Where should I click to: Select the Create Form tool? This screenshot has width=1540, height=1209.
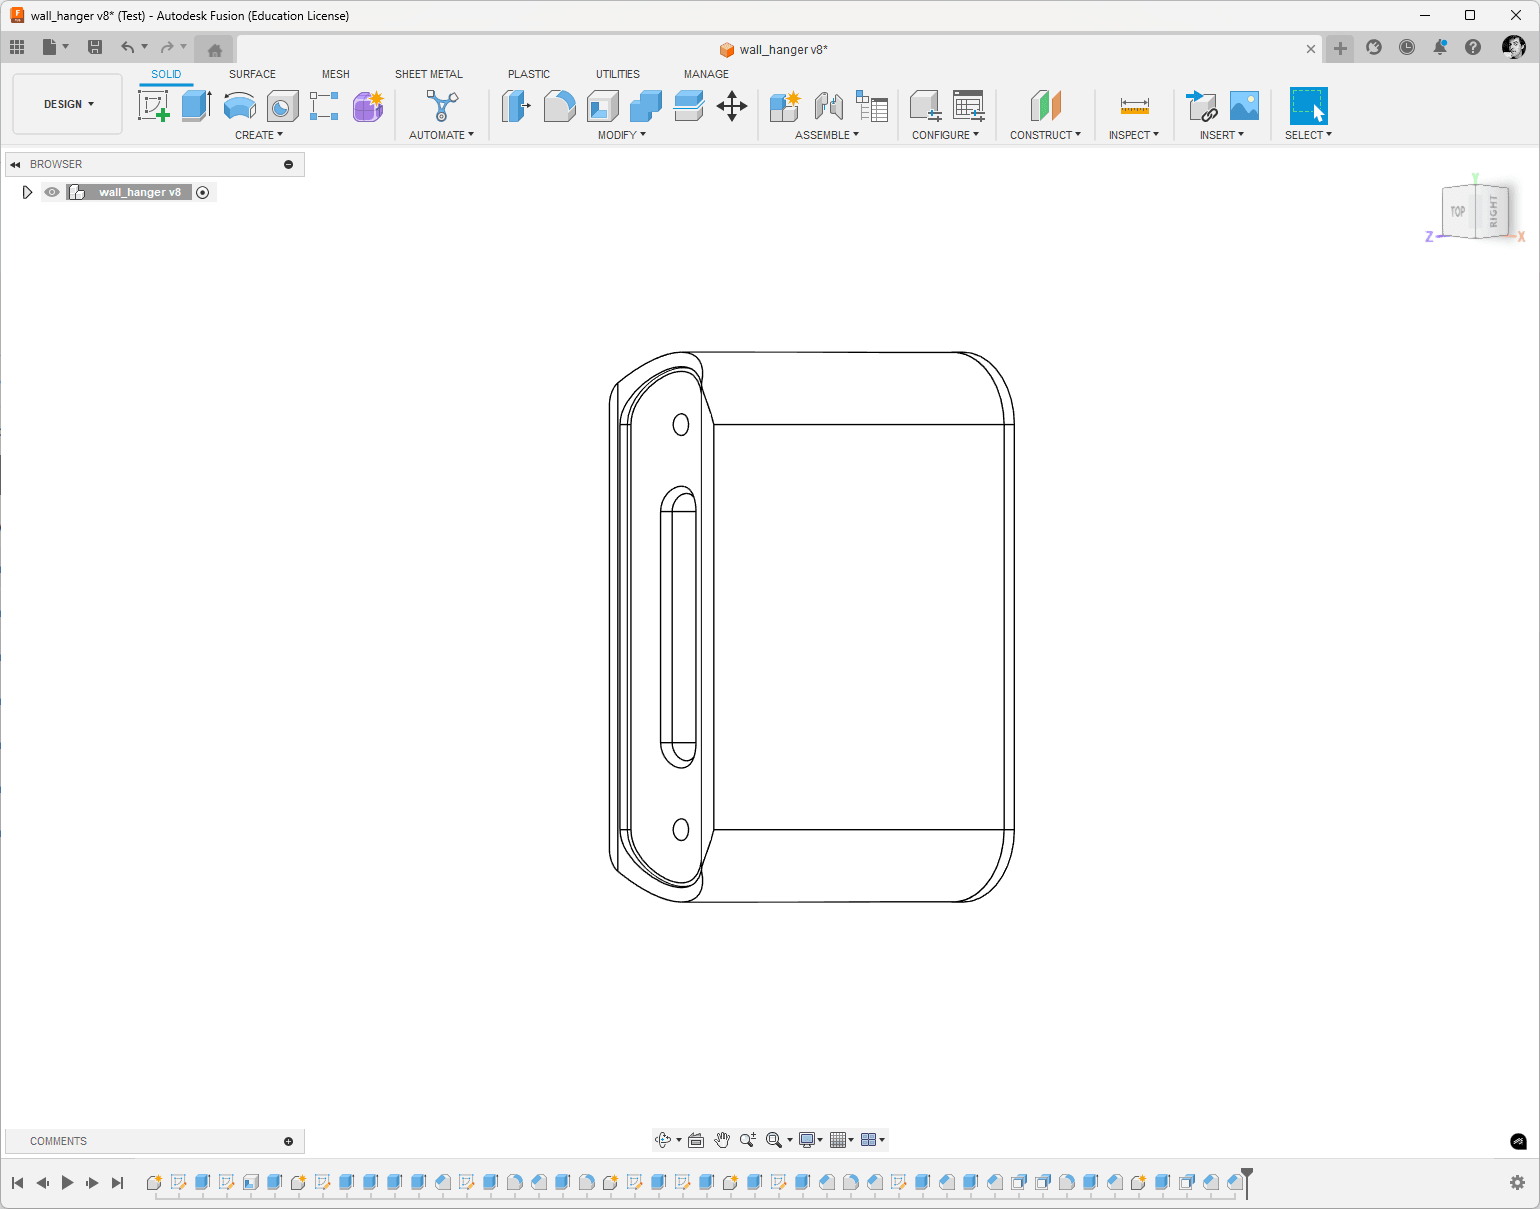tap(368, 105)
